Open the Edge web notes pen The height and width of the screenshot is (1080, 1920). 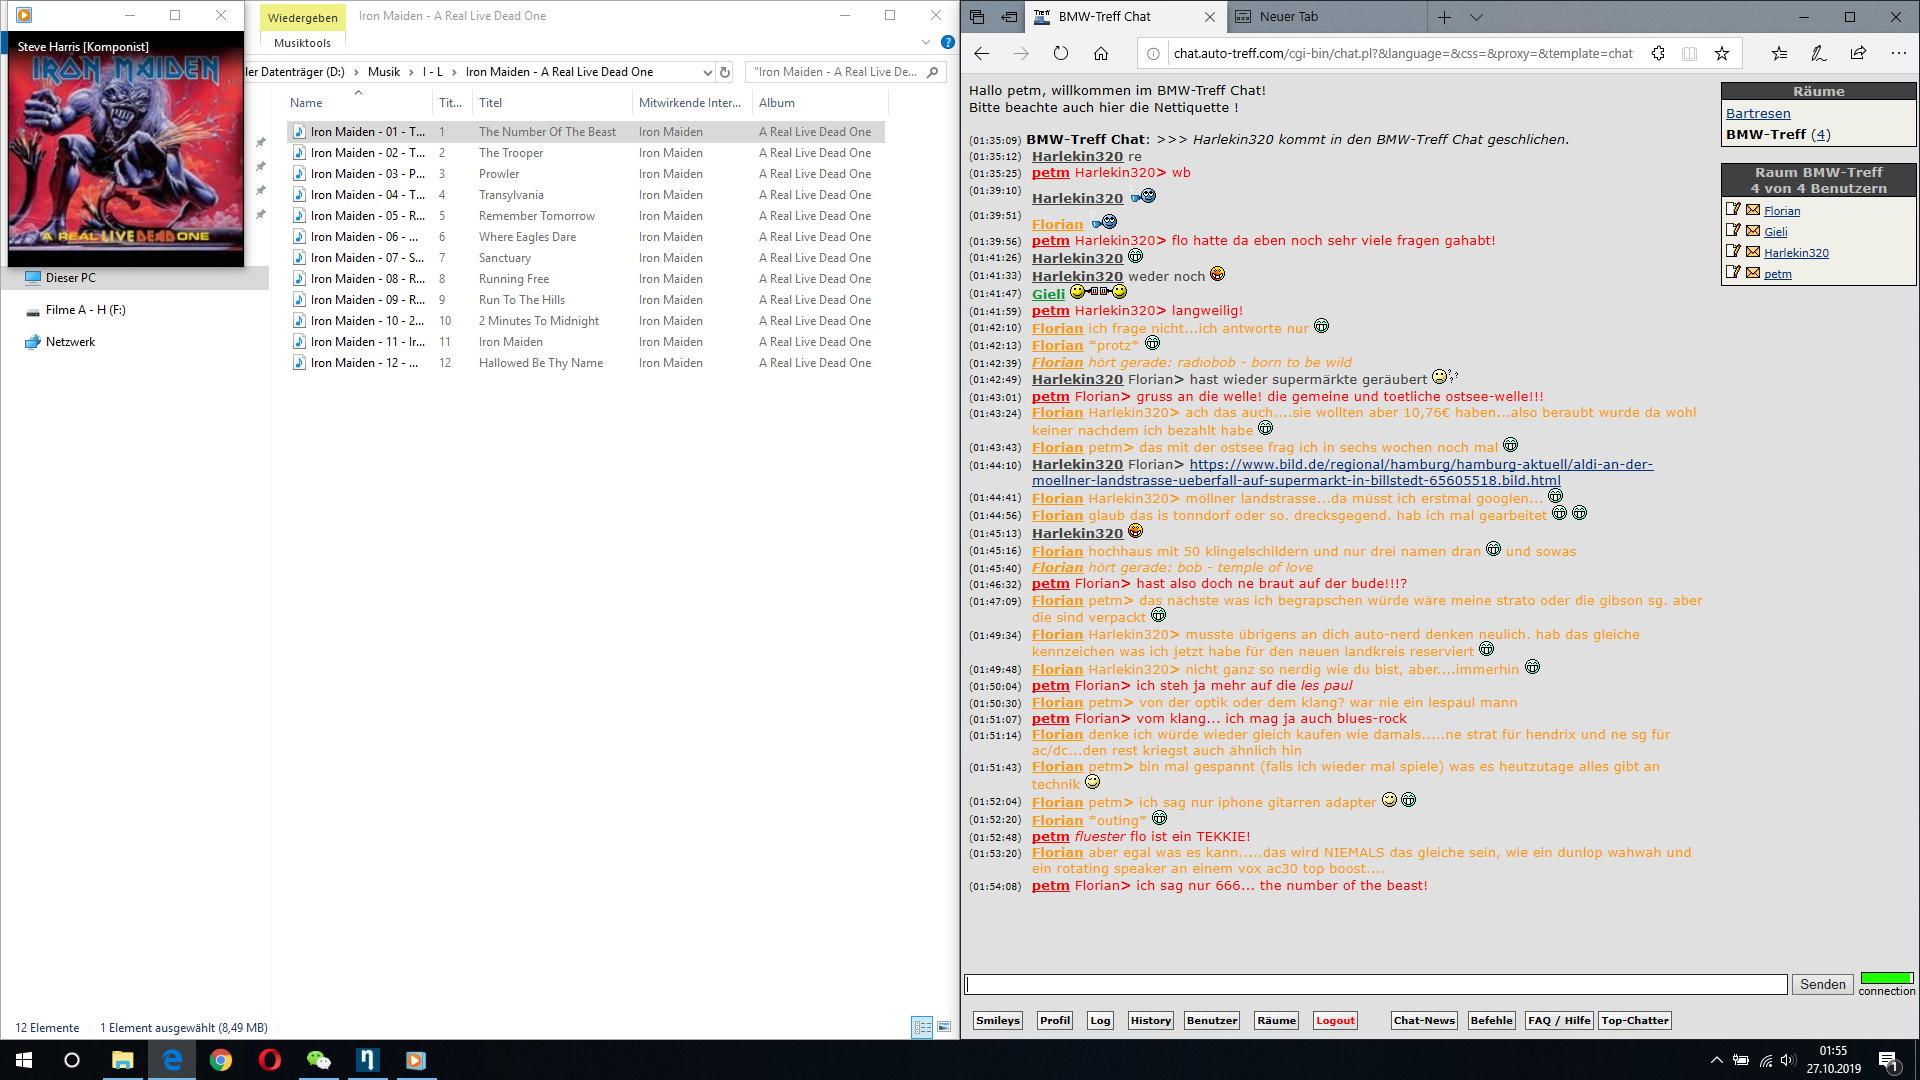click(x=1819, y=53)
